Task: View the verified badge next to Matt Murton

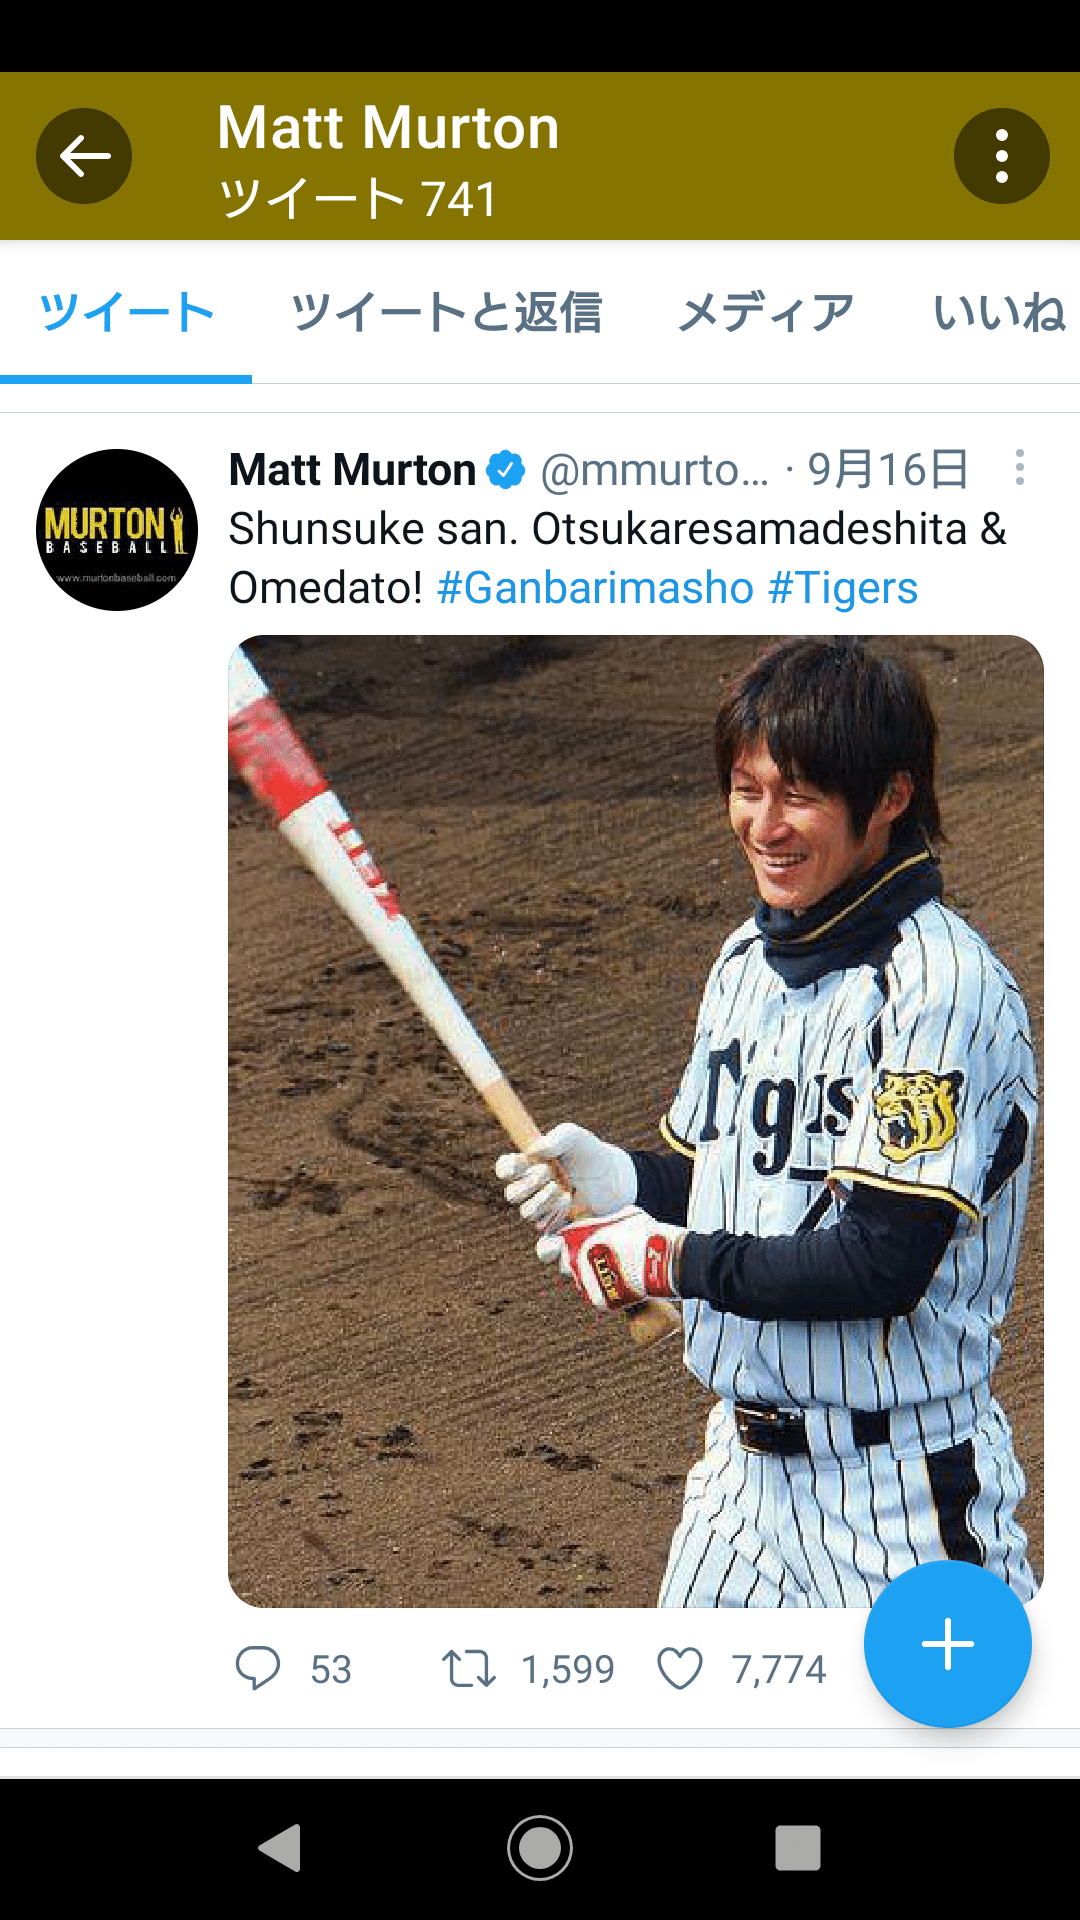Action: pyautogui.click(x=506, y=469)
